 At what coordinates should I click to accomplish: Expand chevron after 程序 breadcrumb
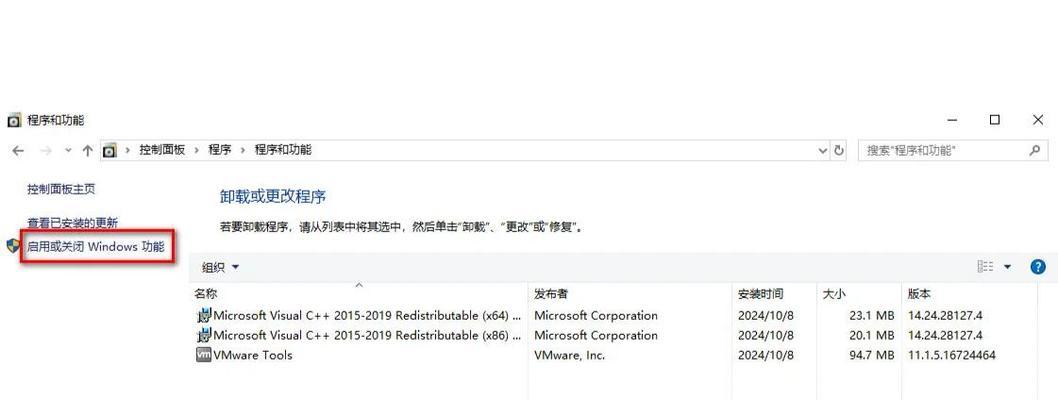(243, 150)
